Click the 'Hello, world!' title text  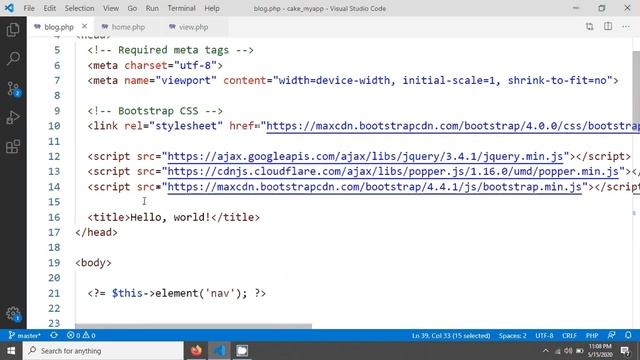point(170,217)
